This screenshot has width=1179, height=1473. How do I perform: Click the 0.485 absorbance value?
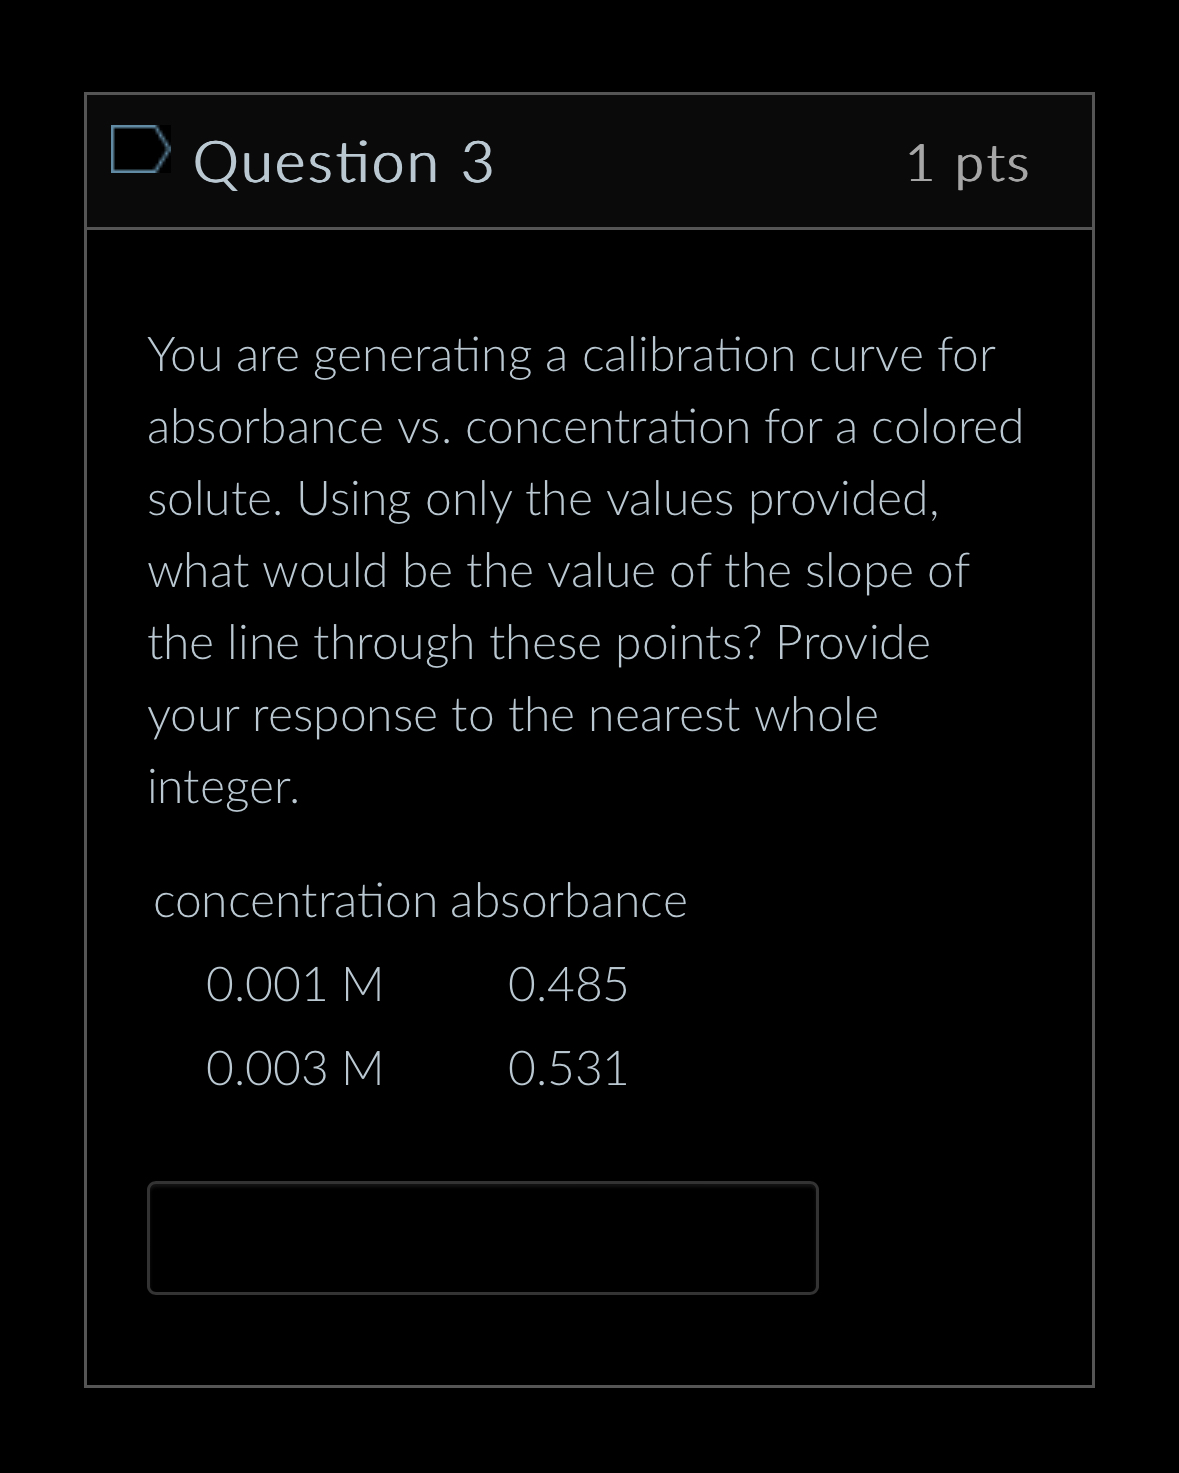pyautogui.click(x=568, y=984)
